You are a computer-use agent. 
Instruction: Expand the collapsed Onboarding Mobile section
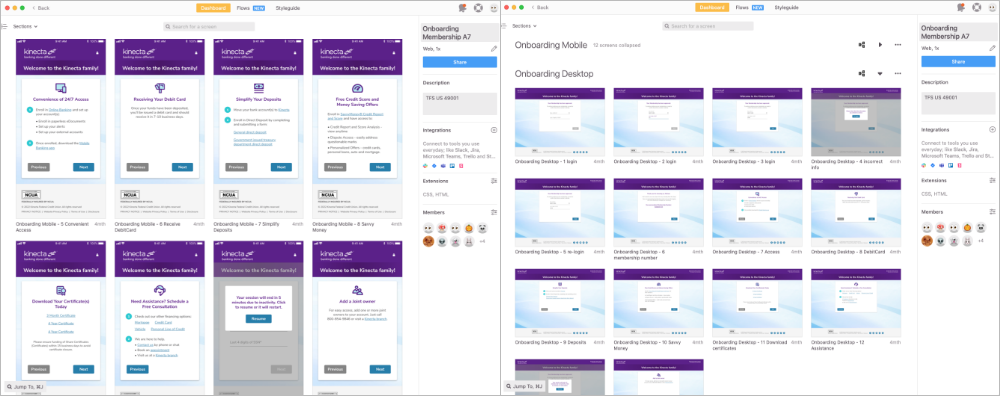(880, 45)
